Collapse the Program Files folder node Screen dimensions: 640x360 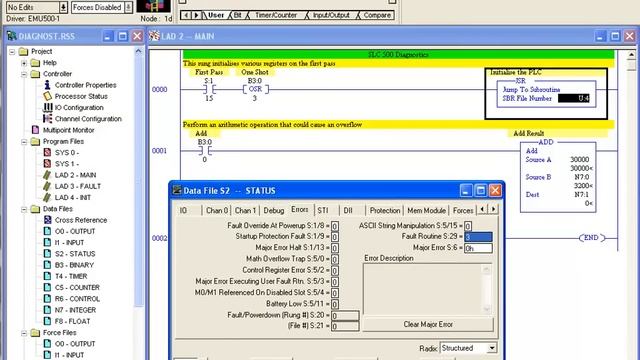tap(24, 142)
